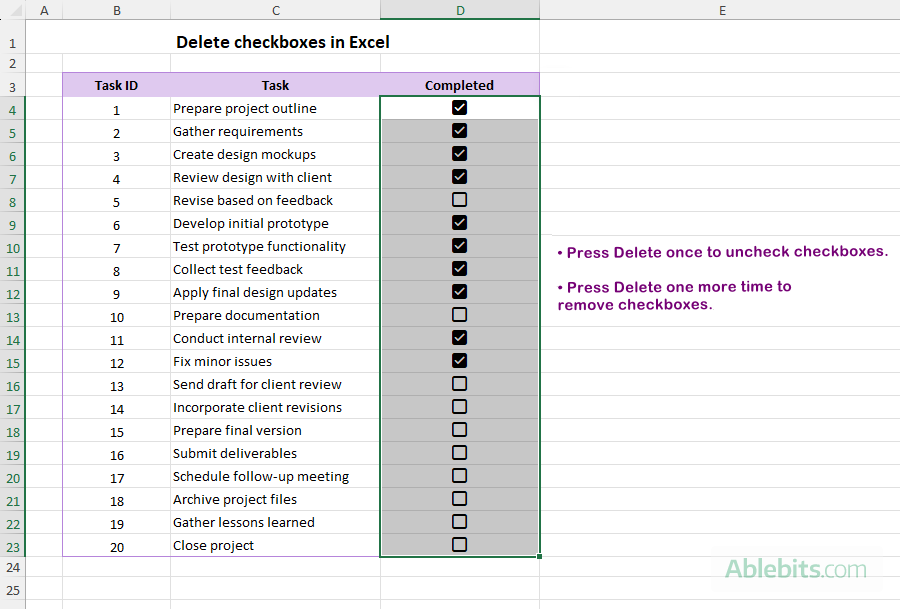
Task: Select column D header
Action: point(459,9)
